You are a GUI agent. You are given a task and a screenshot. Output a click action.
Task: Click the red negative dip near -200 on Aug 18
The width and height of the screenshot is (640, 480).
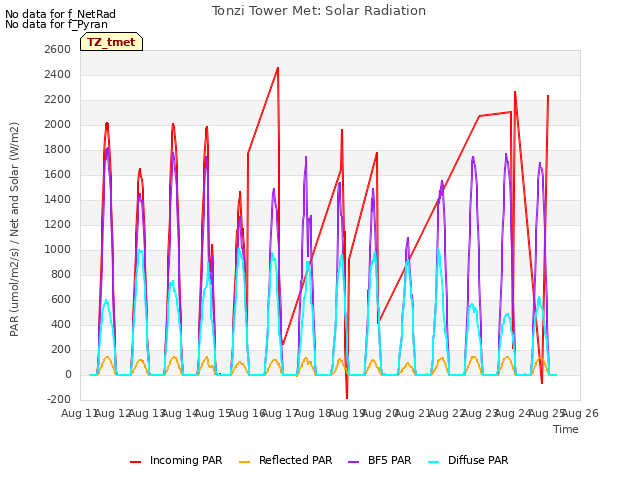[347, 398]
